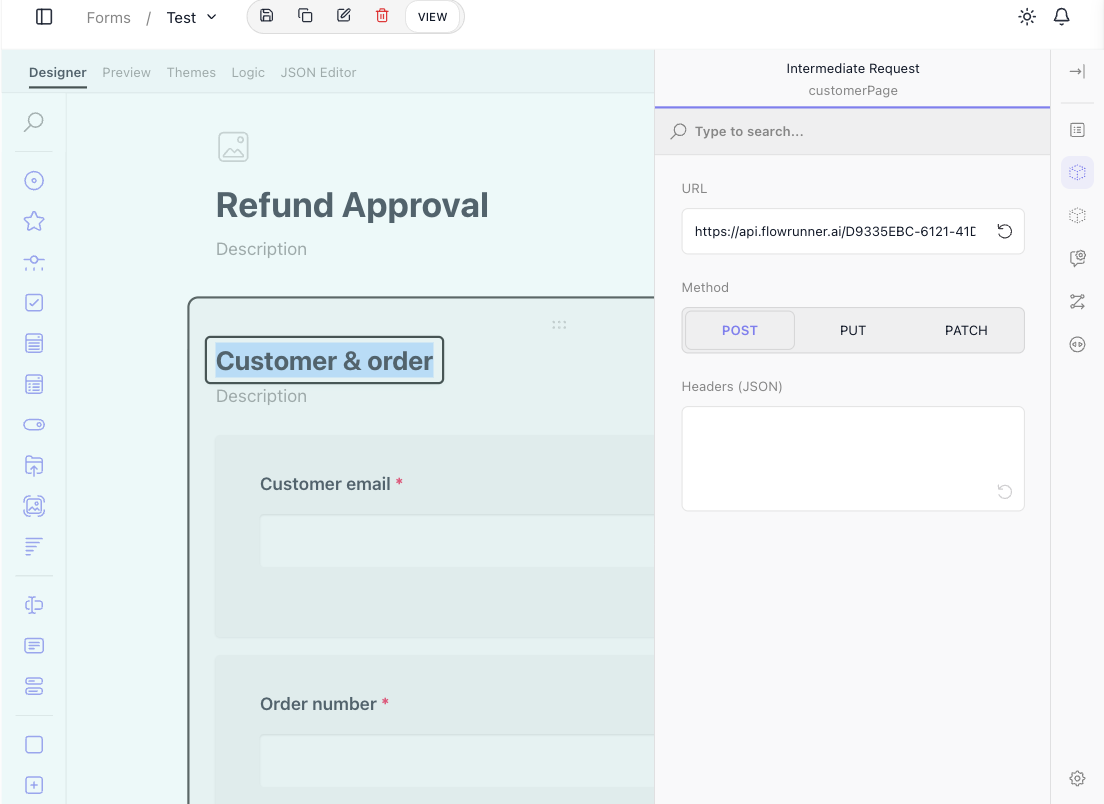This screenshot has height=804, width=1104.
Task: Switch to the Logic tab
Action: [x=248, y=73]
